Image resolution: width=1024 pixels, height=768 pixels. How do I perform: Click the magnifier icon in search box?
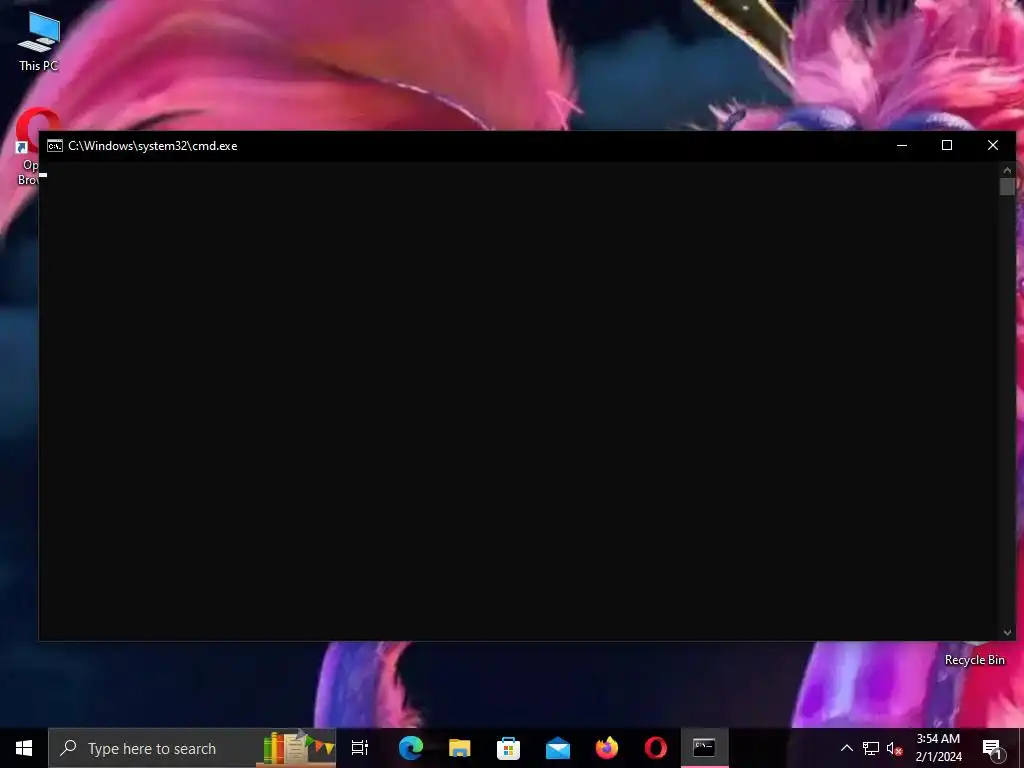(x=68, y=748)
